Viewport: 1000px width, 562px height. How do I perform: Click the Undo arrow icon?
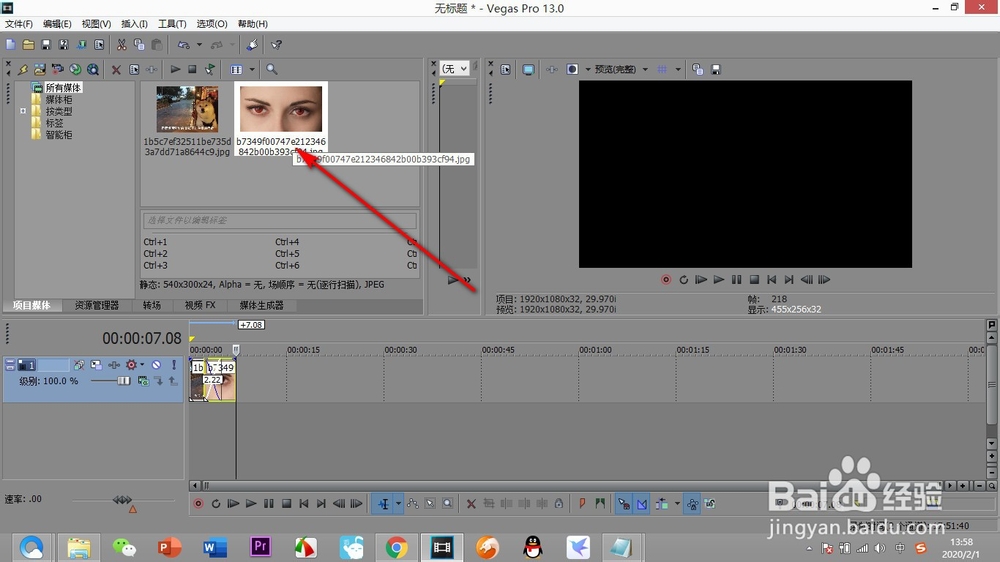[184, 45]
